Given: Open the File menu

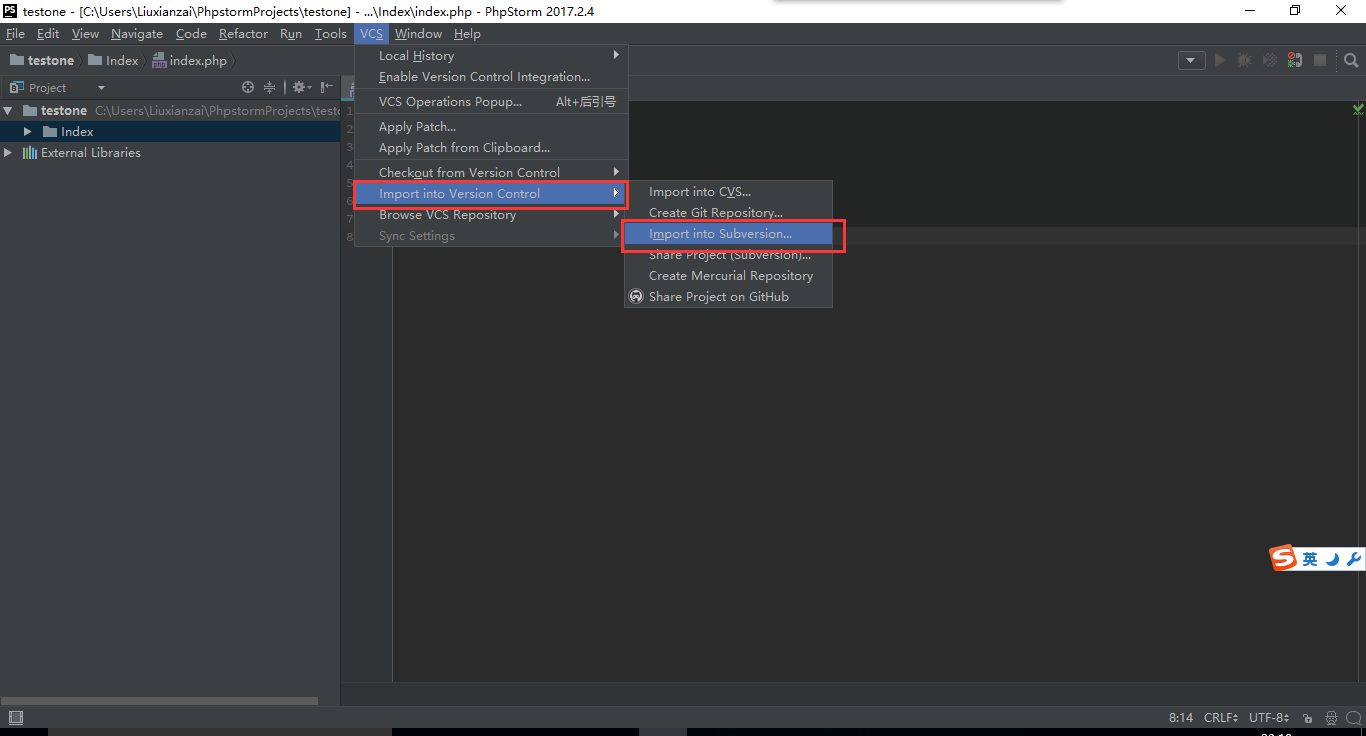Looking at the screenshot, I should pos(15,34).
